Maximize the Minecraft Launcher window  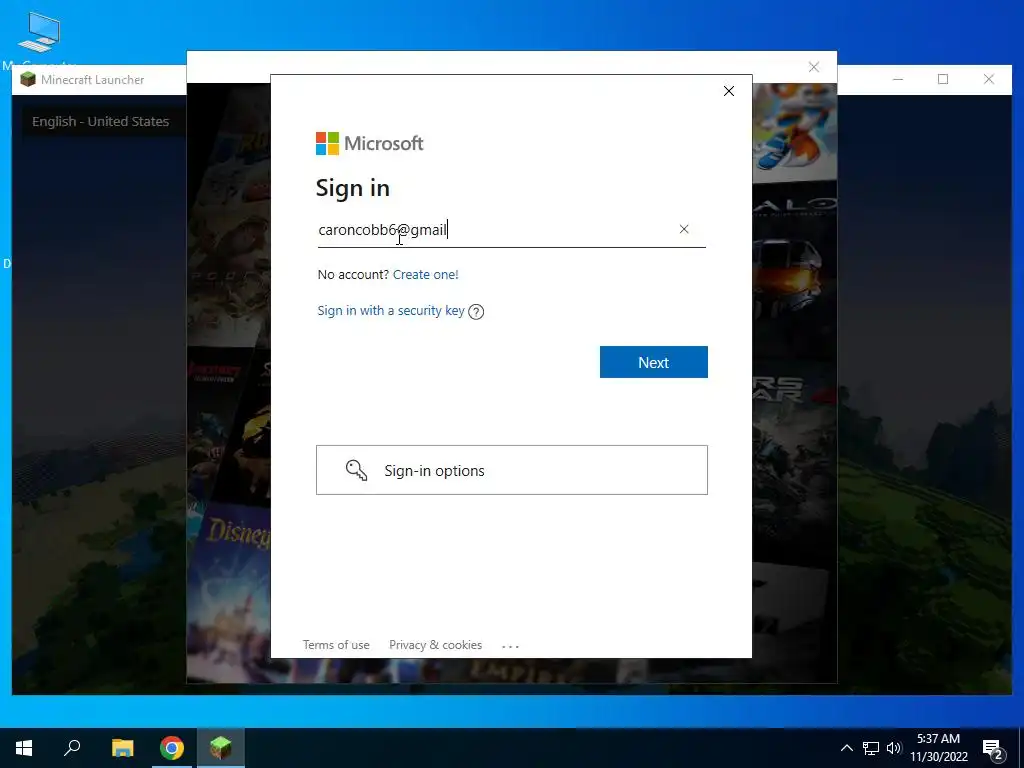(x=943, y=79)
